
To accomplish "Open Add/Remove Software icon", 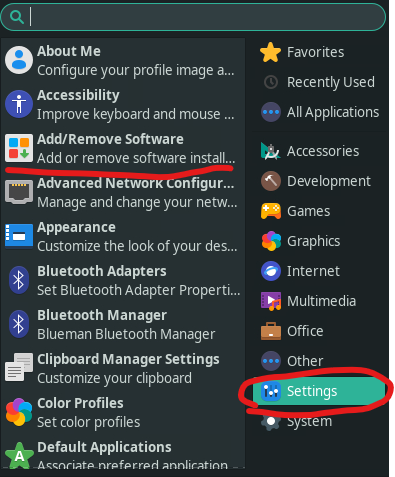I will click(x=19, y=148).
